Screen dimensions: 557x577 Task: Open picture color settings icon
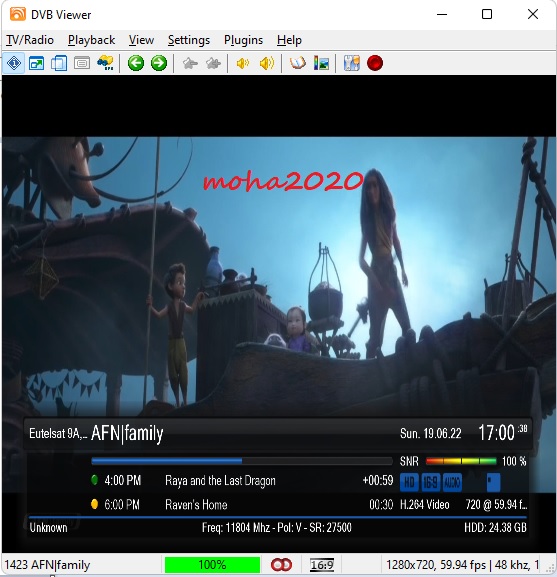click(321, 63)
